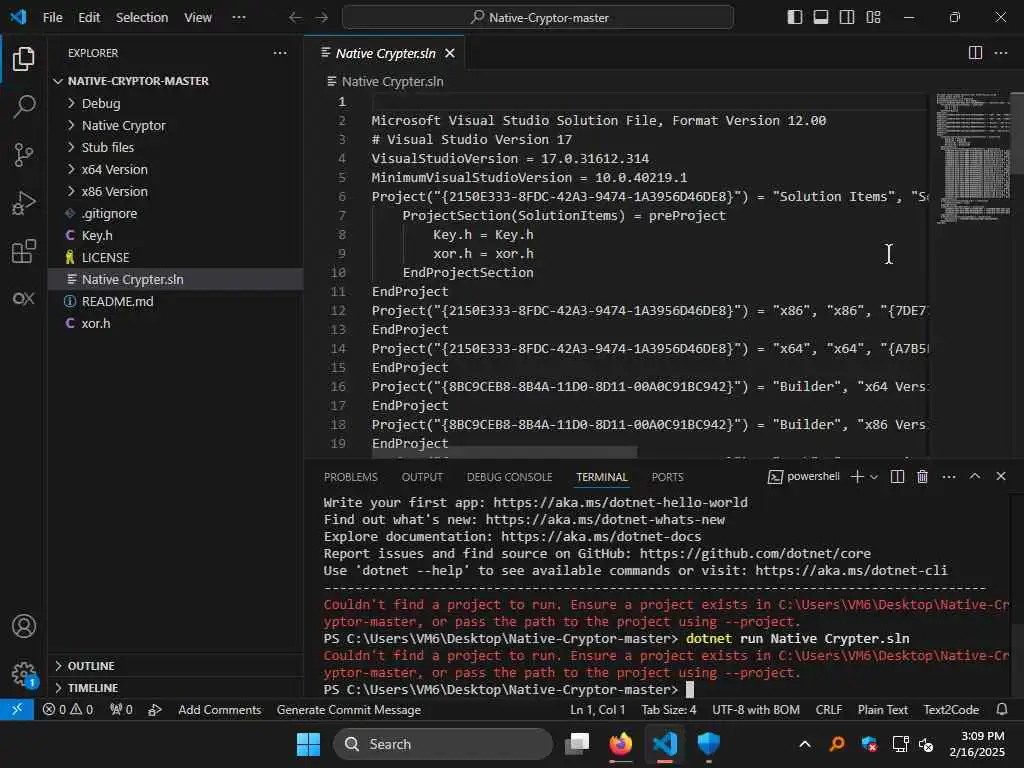Close the terminal panel
This screenshot has height=768, width=1024.
1000,476
